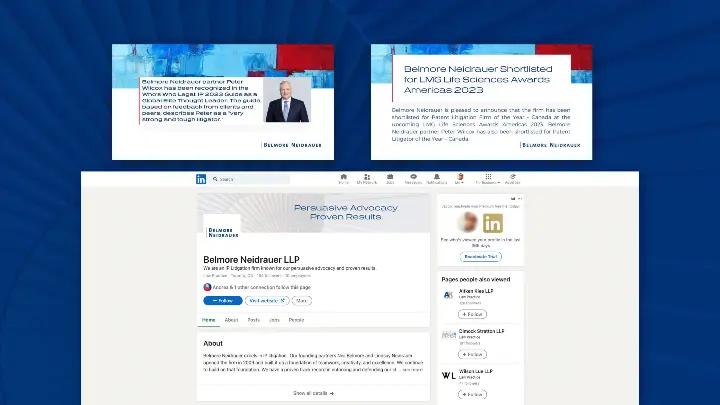This screenshot has width=720, height=405.
Task: Switch to the About tab
Action: pos(231,320)
